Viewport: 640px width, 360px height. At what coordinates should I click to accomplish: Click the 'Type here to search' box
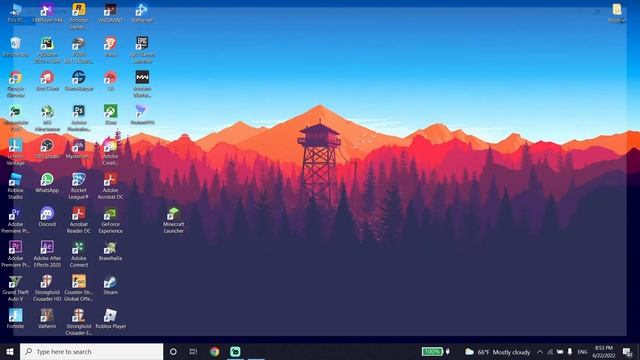(91, 351)
